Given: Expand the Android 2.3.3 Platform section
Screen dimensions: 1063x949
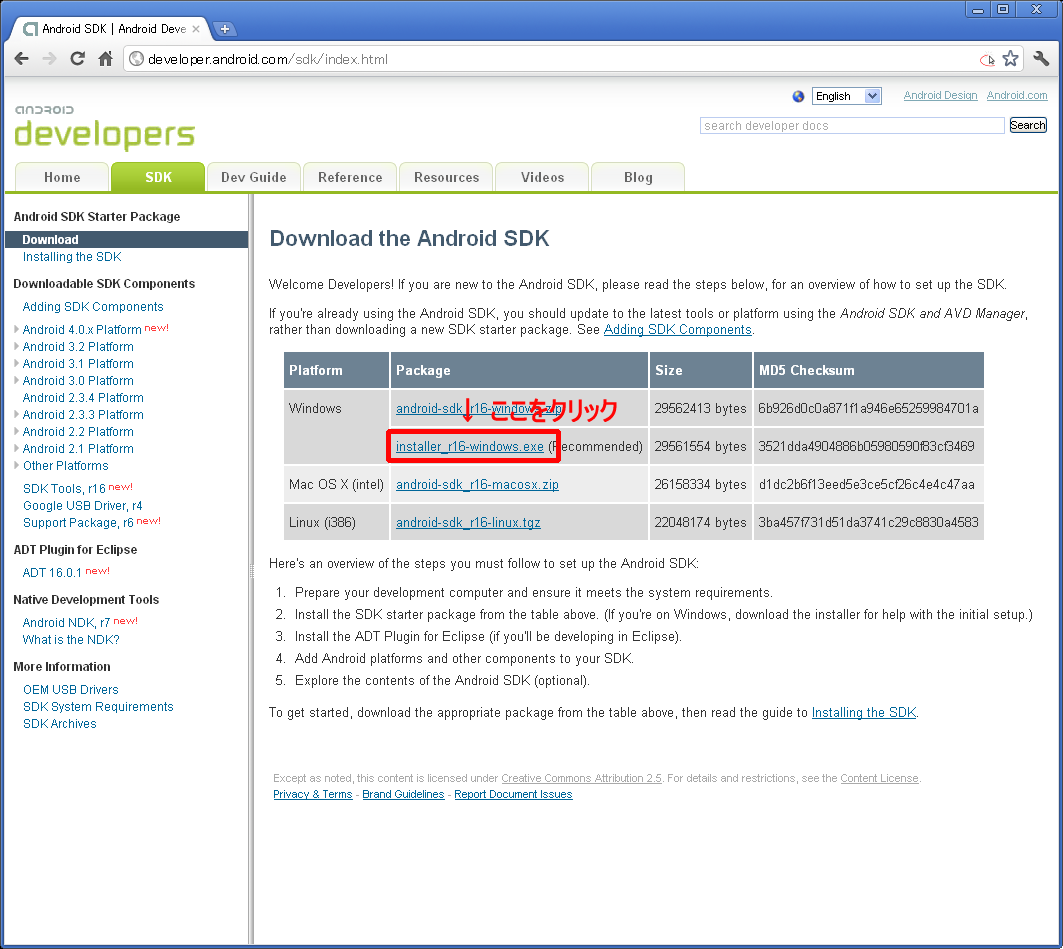Looking at the screenshot, I should point(16,413).
